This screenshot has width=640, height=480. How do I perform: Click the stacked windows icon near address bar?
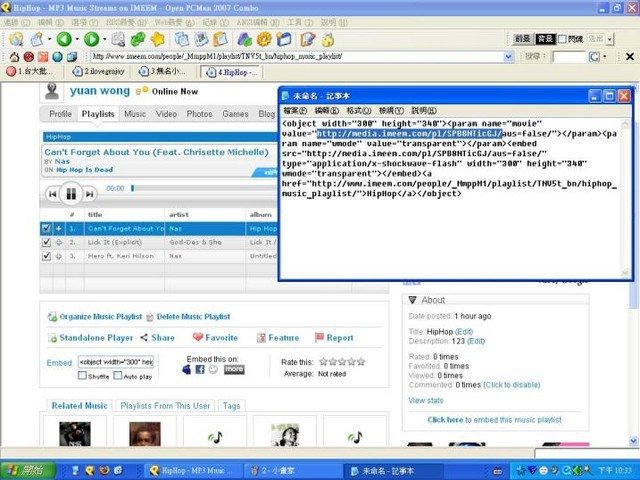coord(72,57)
